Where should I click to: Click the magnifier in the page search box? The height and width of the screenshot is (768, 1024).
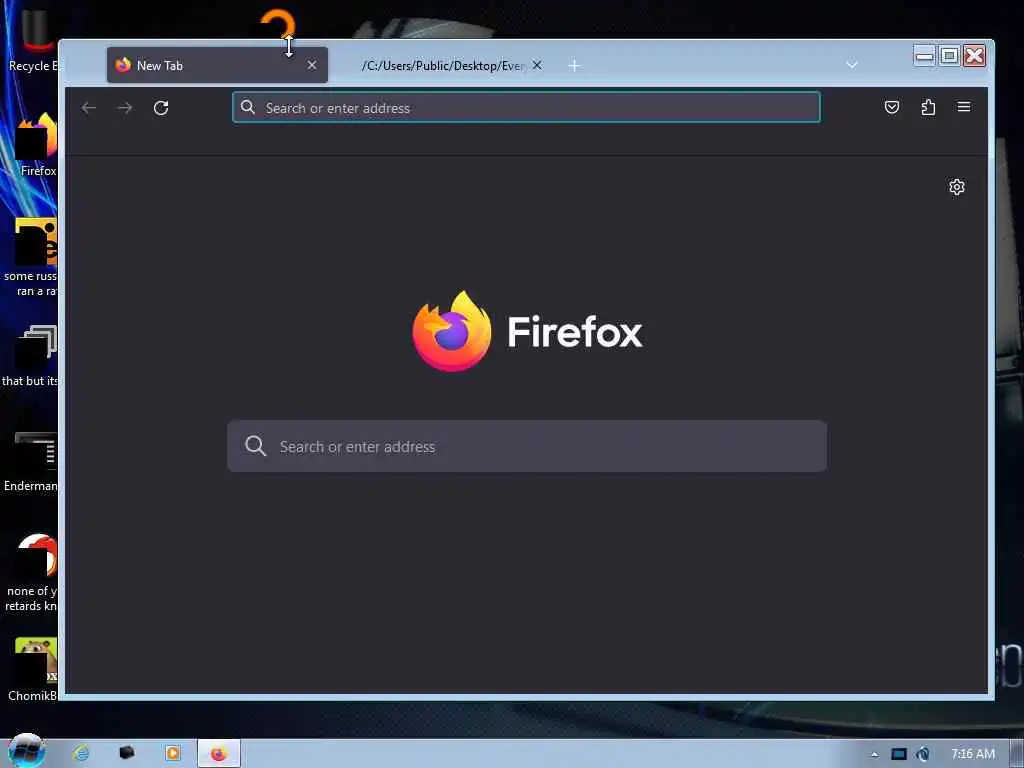(x=256, y=446)
